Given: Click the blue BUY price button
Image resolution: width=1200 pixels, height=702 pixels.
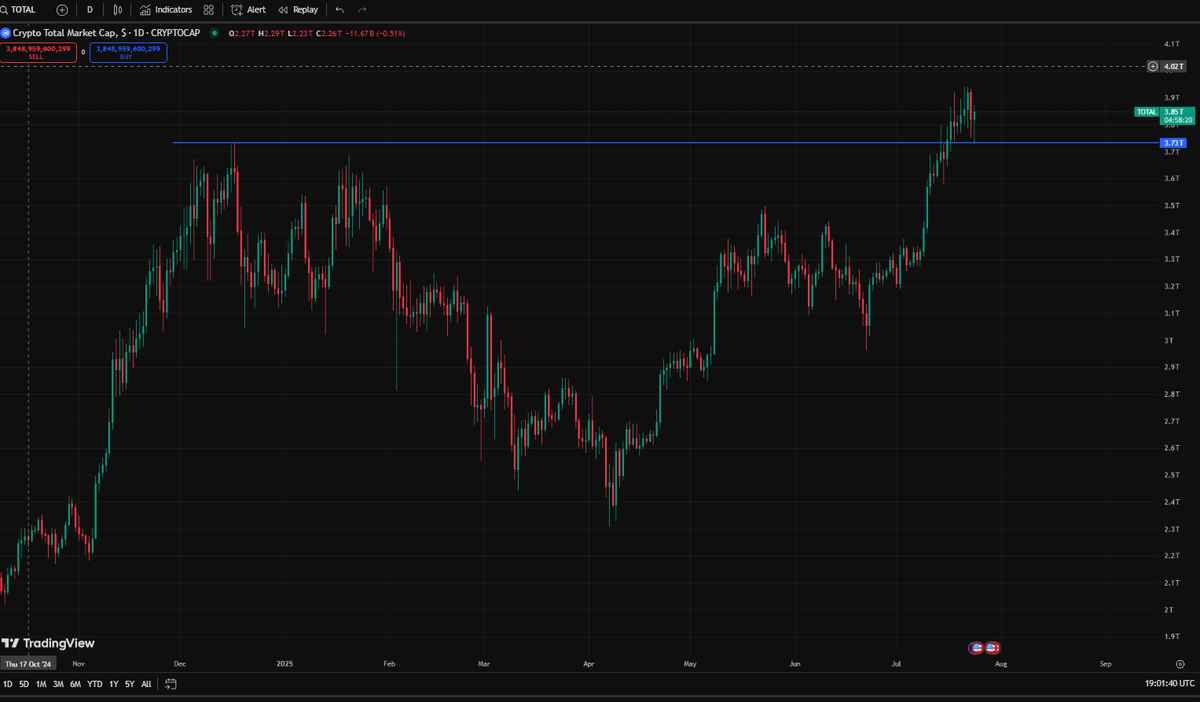Looking at the screenshot, I should coord(128,52).
